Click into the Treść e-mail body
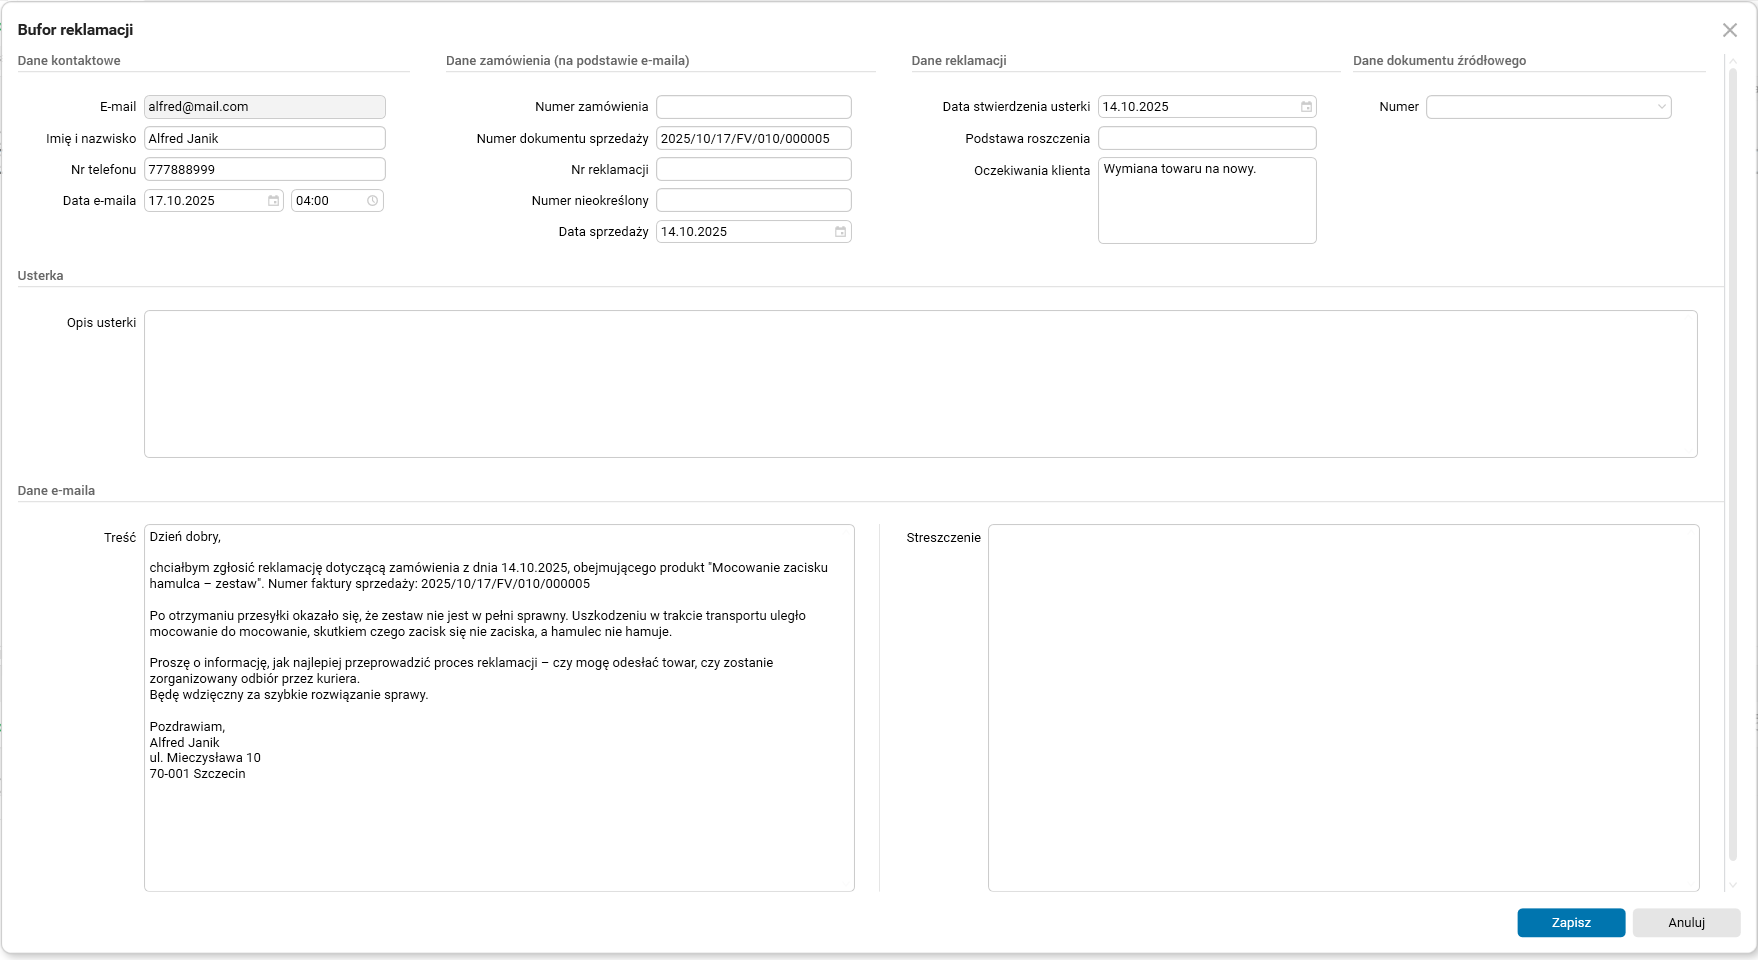The image size is (1758, 960). pos(499,708)
